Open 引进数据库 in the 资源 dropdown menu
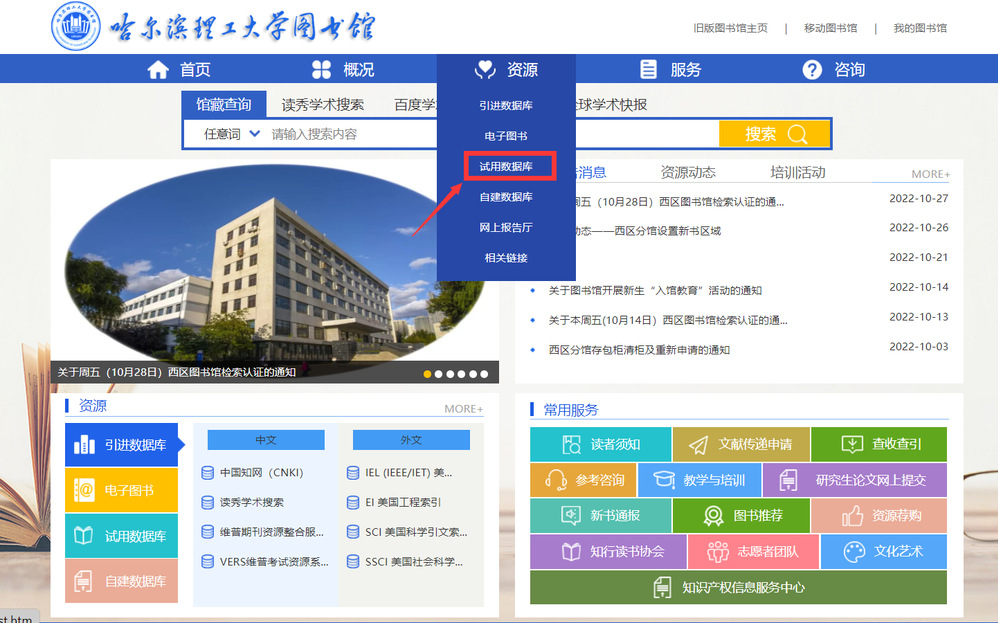Screen dimensions: 998x623 point(506,105)
